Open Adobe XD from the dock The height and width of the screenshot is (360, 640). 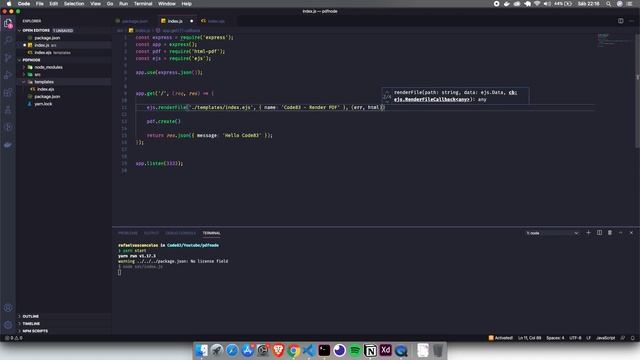[x=386, y=350]
